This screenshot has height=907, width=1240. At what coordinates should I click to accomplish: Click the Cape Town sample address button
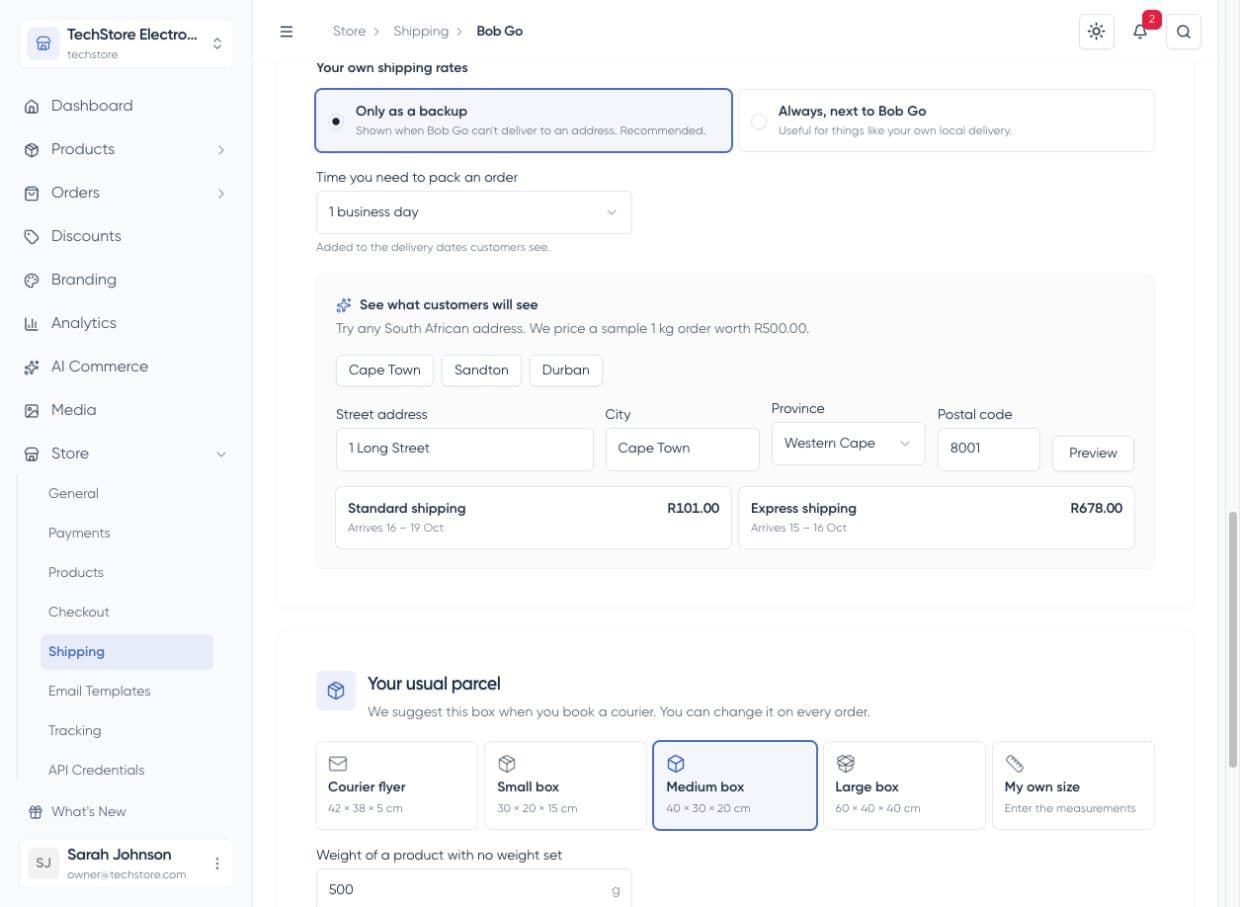(x=385, y=370)
